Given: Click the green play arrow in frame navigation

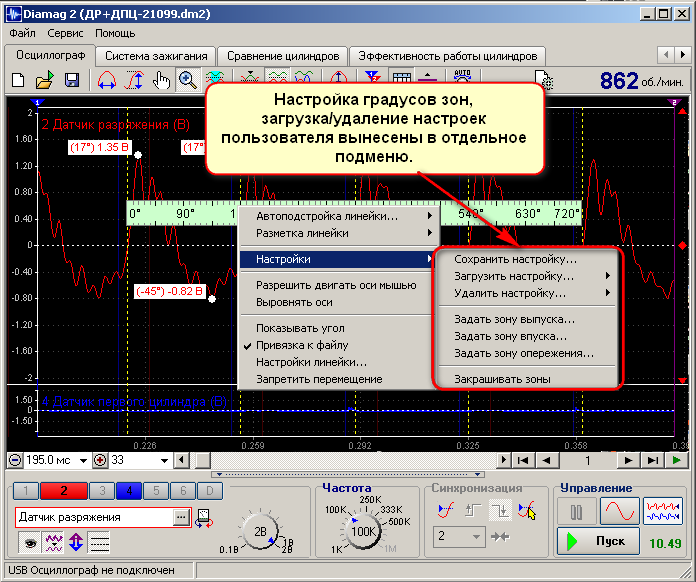Looking at the screenshot, I should (x=677, y=460).
